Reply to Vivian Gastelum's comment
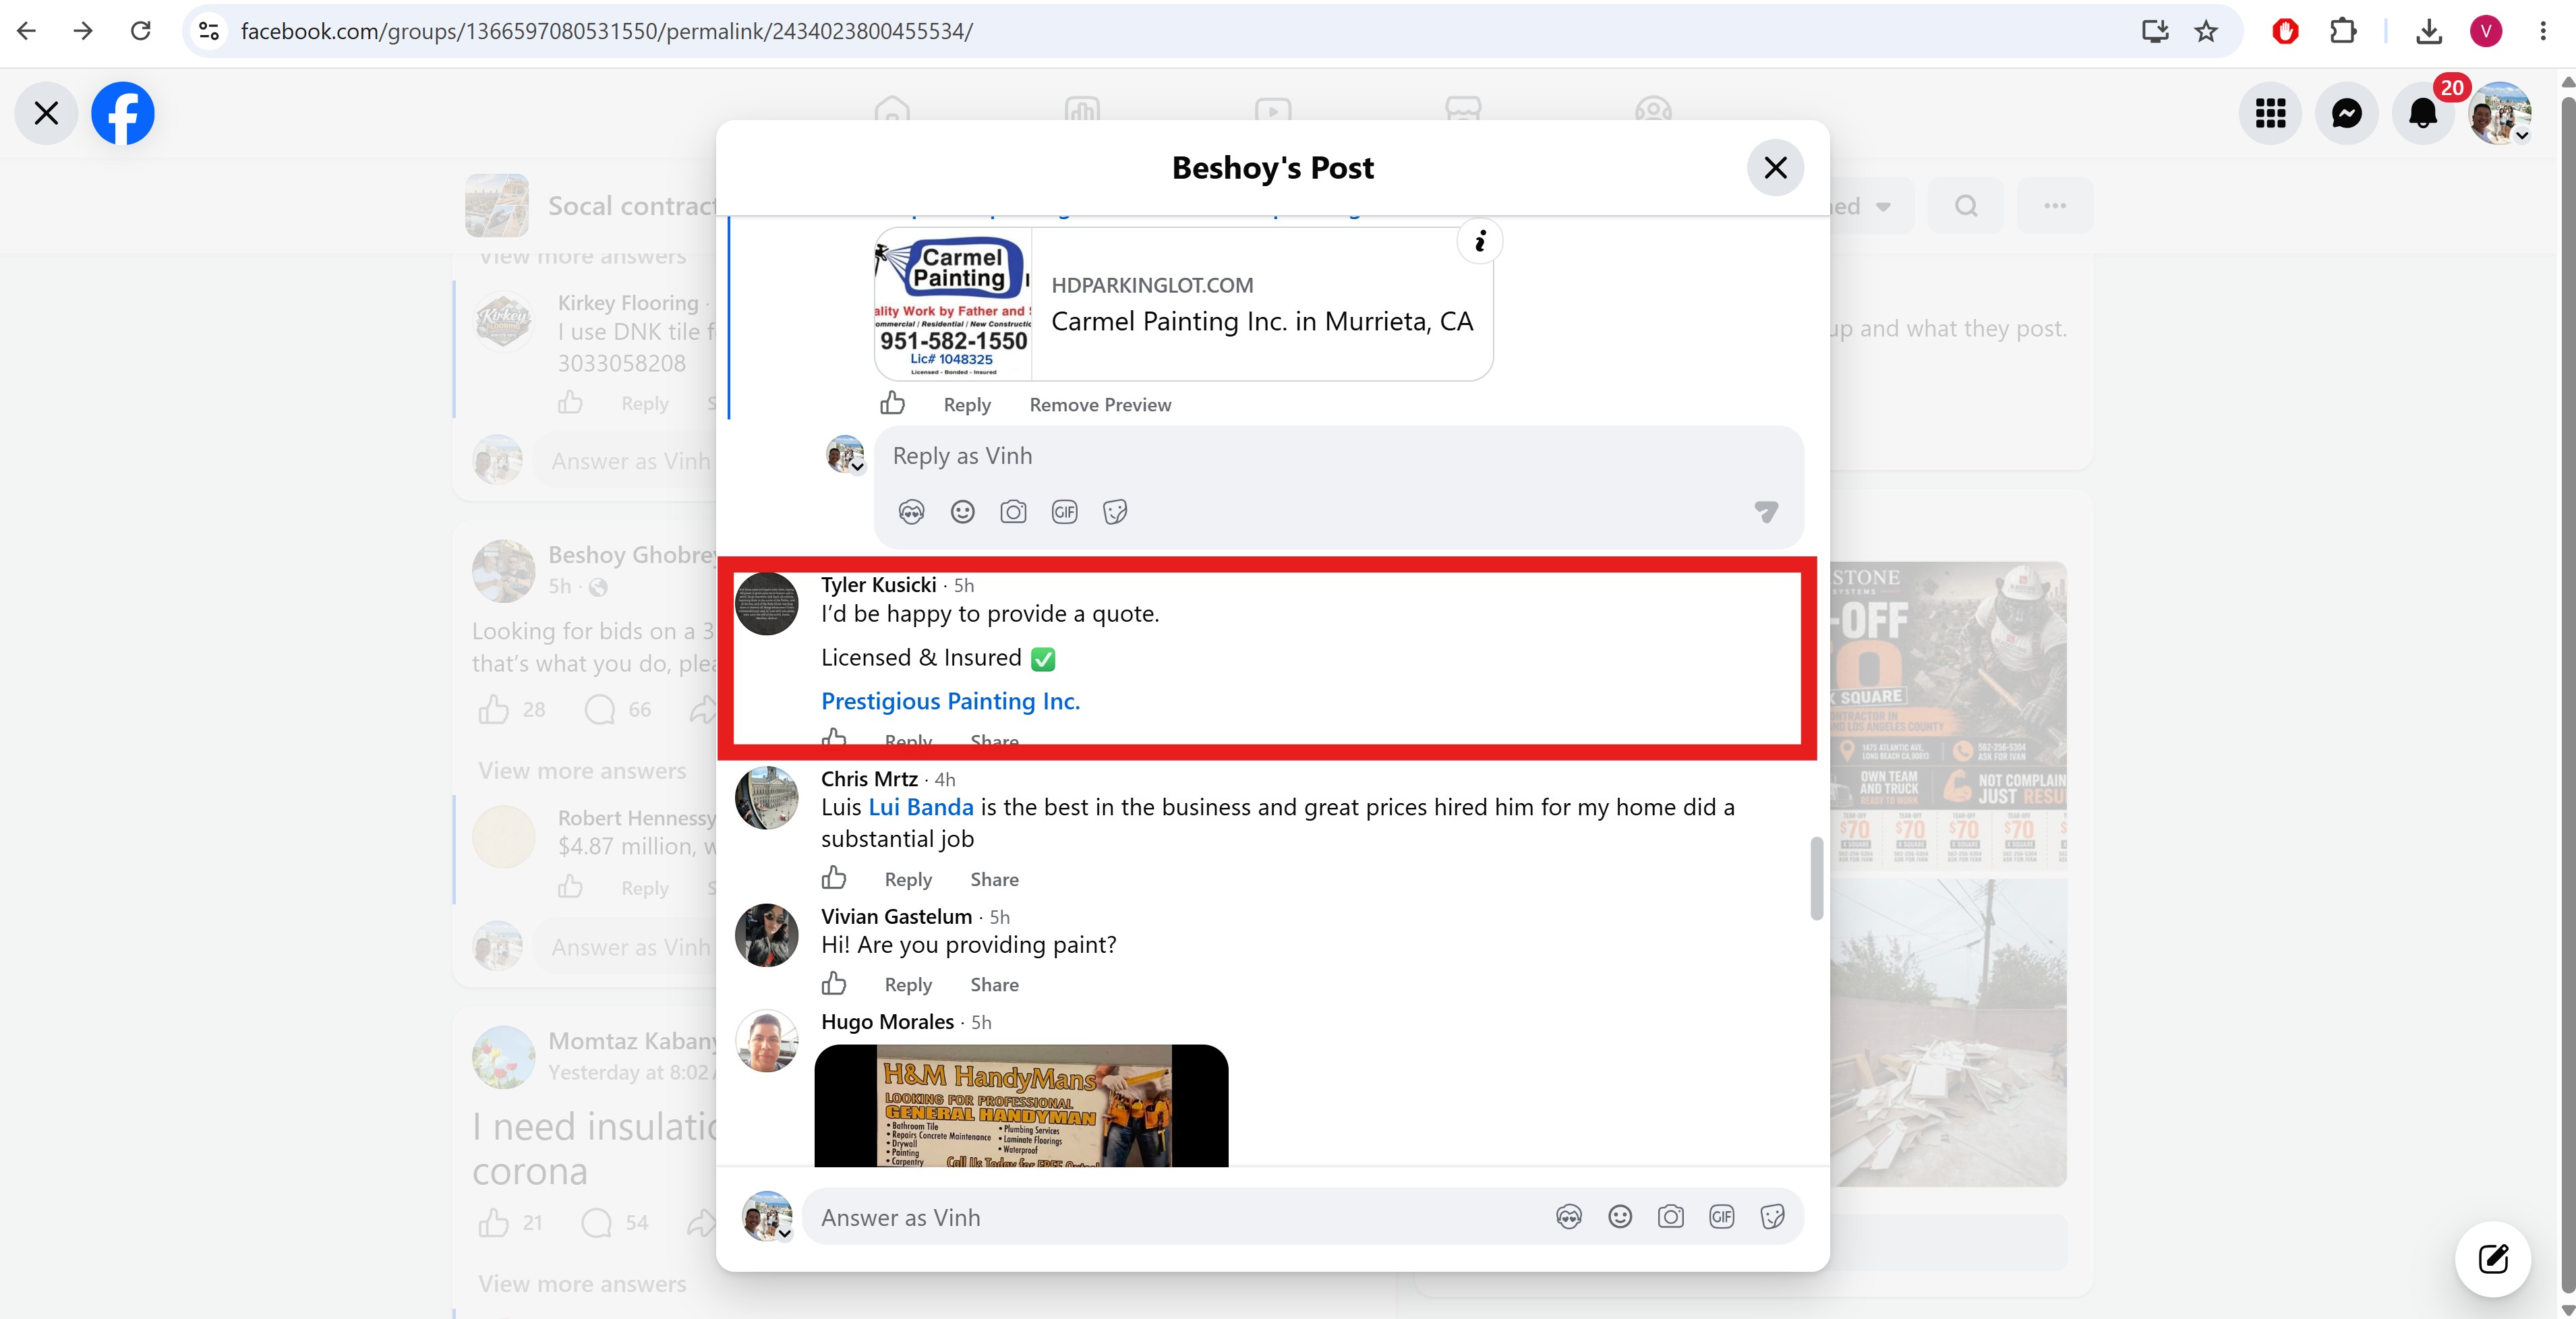This screenshot has height=1319, width=2576. pyautogui.click(x=908, y=985)
